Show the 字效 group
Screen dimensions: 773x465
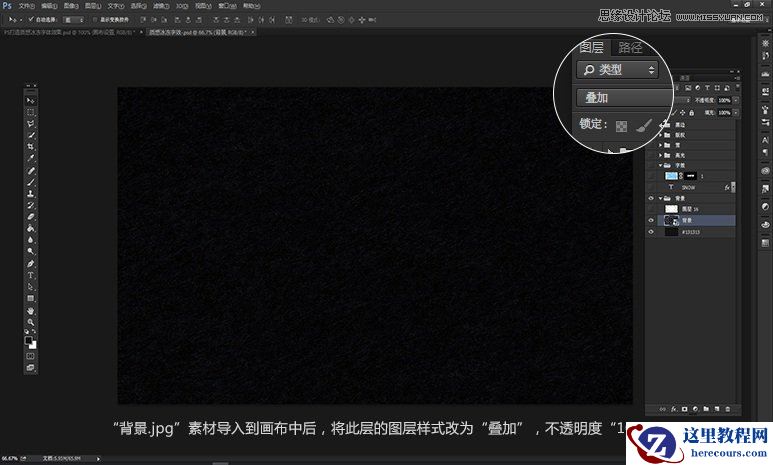(651, 165)
